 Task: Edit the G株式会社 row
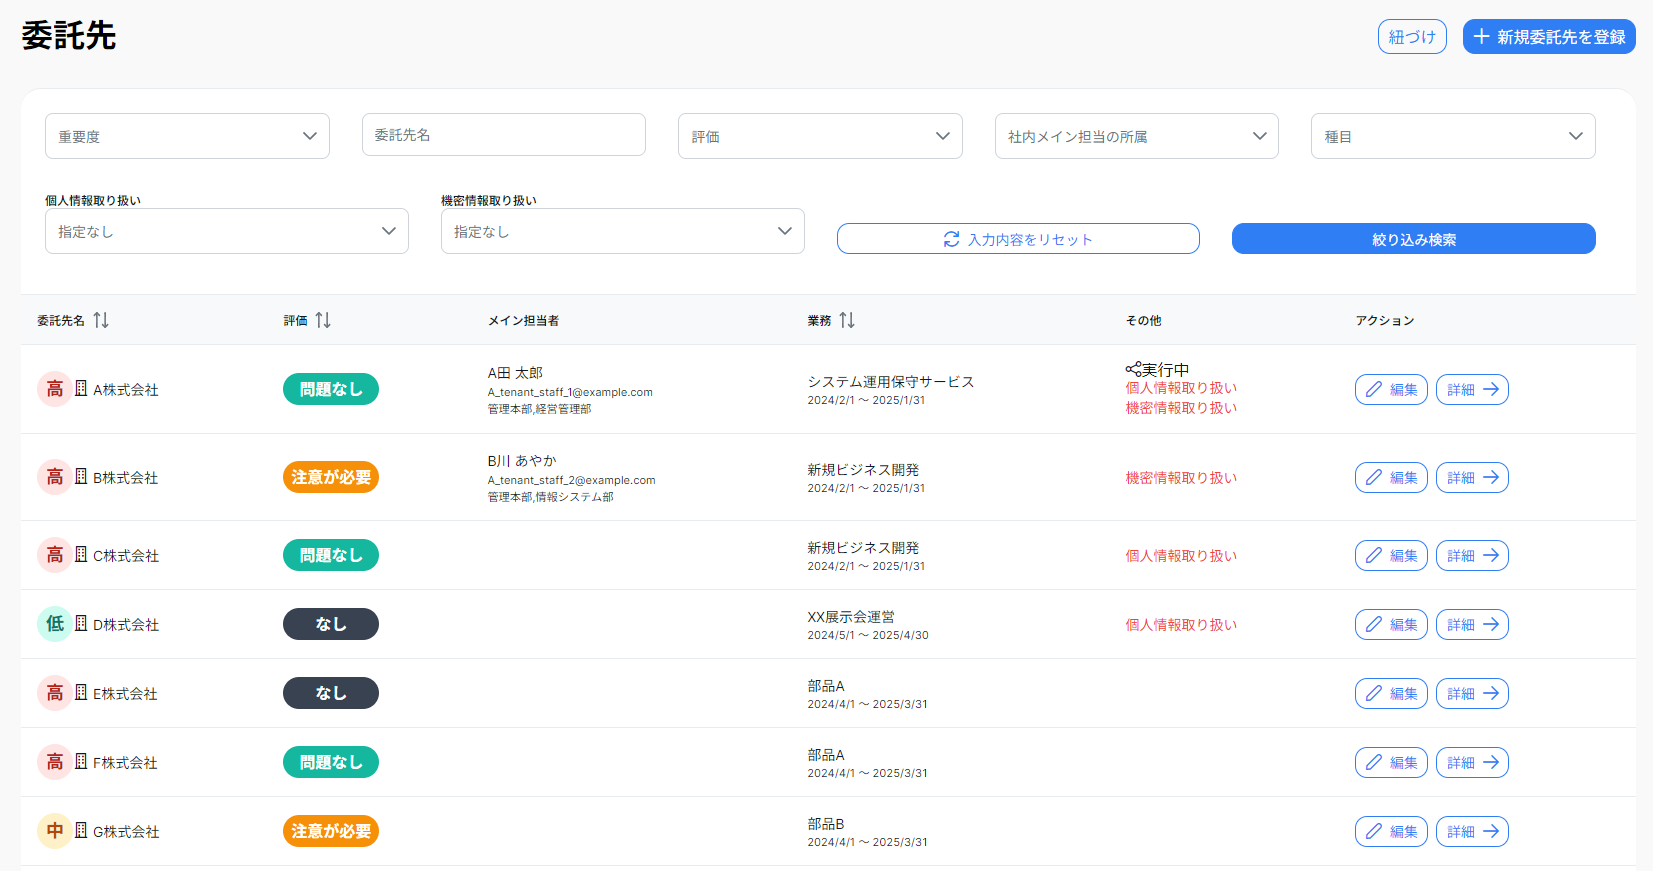point(1391,831)
